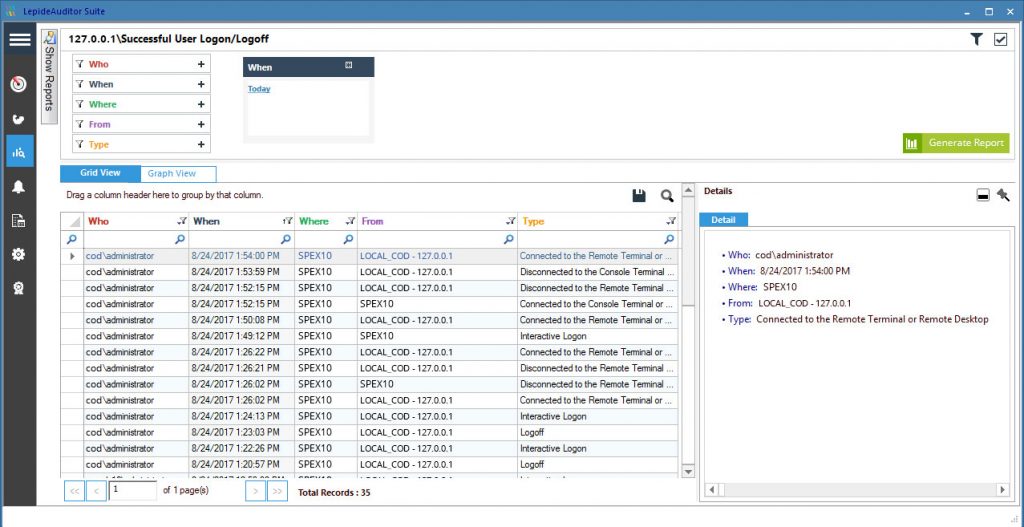Click the page number input field
Screen dimensions: 1024x527
133,490
